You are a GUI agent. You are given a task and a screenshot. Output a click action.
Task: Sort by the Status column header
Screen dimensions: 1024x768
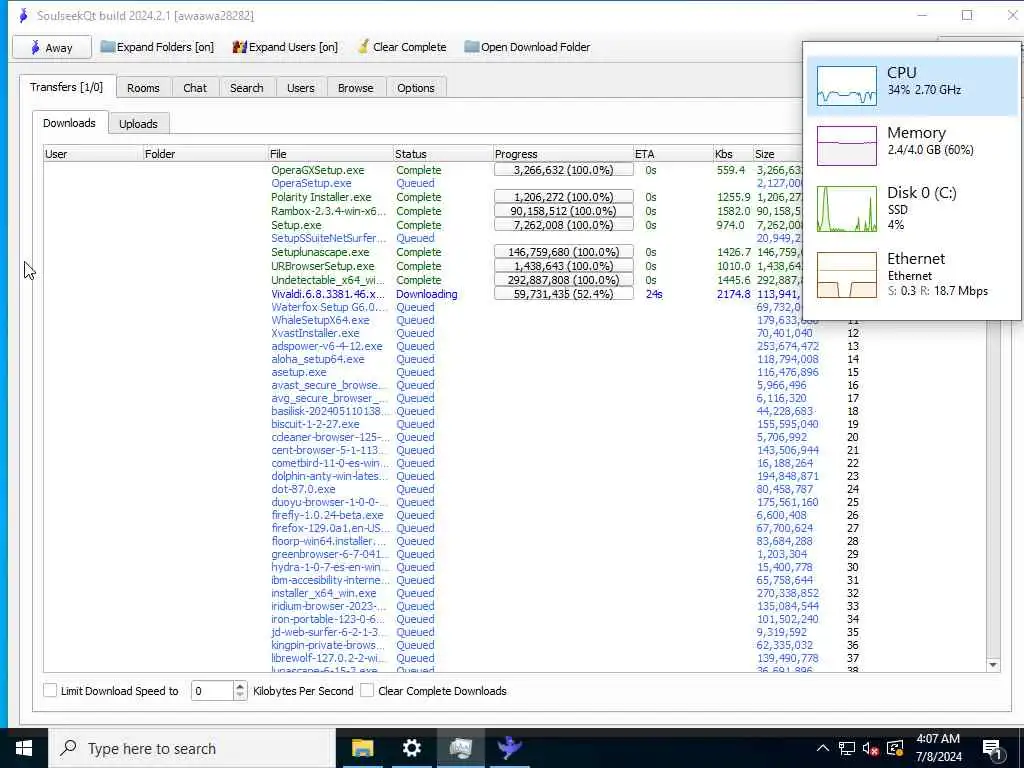click(443, 154)
